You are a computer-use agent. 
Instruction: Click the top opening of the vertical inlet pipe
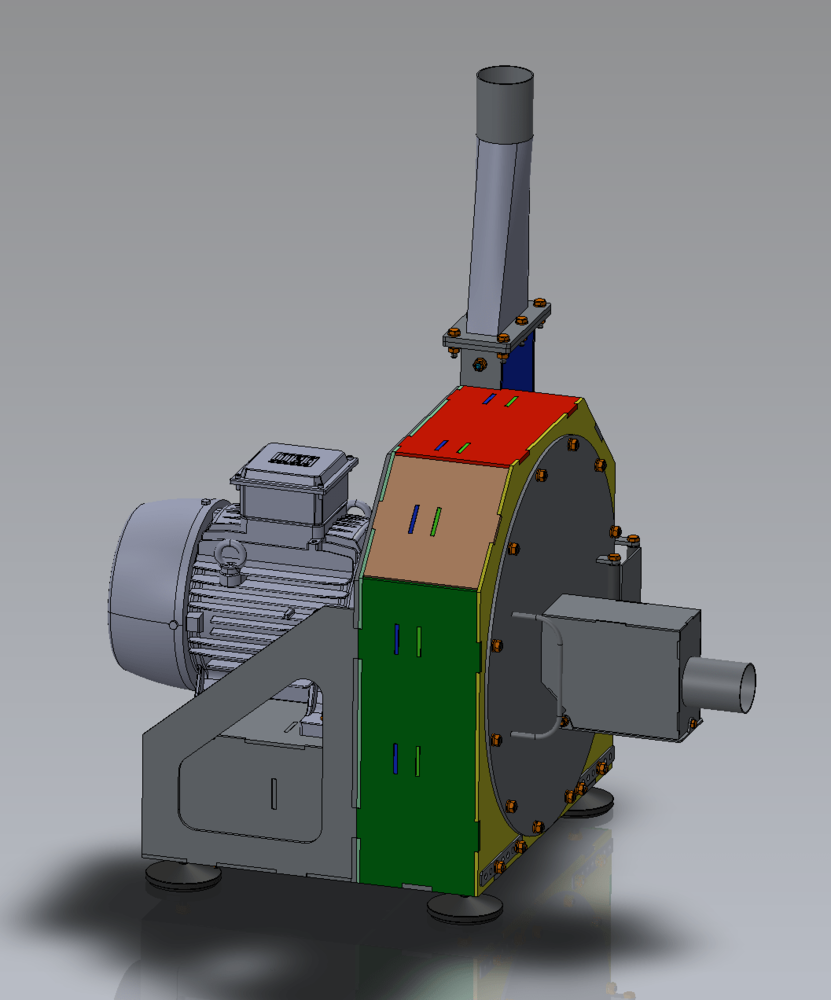tap(505, 77)
